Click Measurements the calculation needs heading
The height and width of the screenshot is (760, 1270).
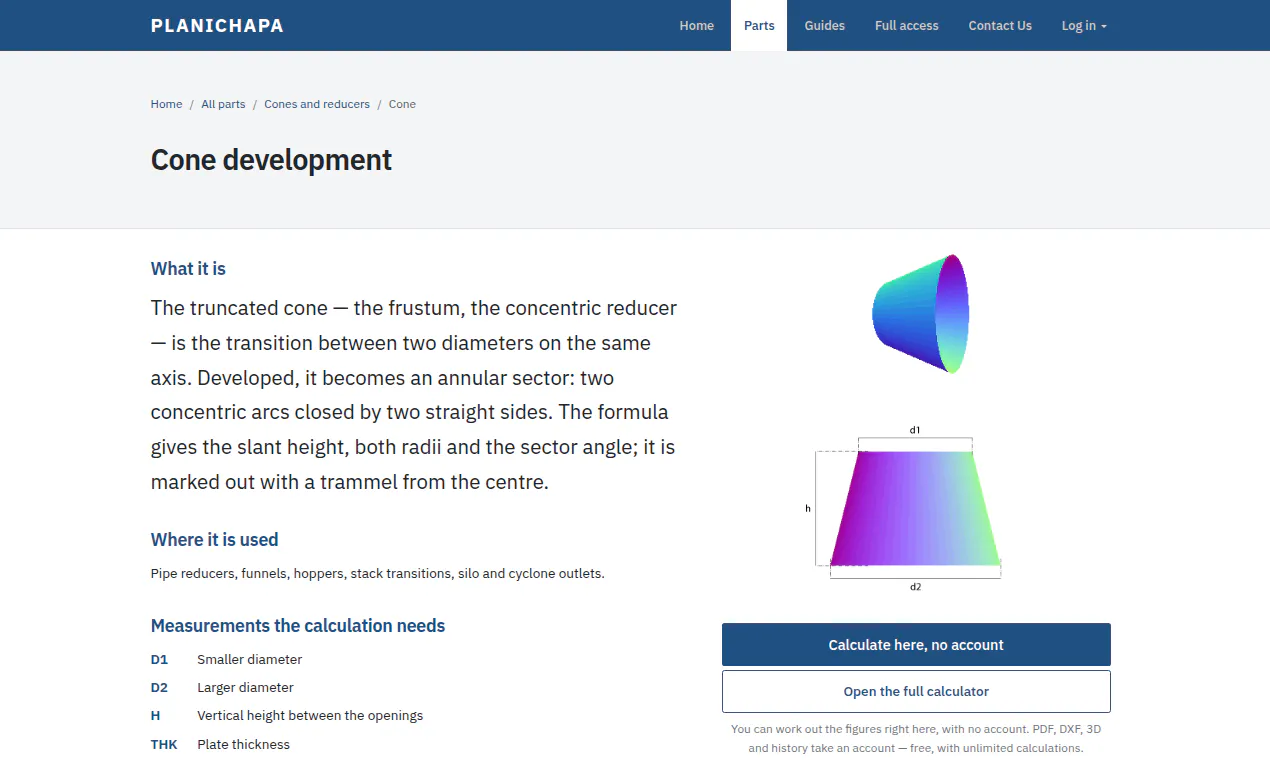298,626
